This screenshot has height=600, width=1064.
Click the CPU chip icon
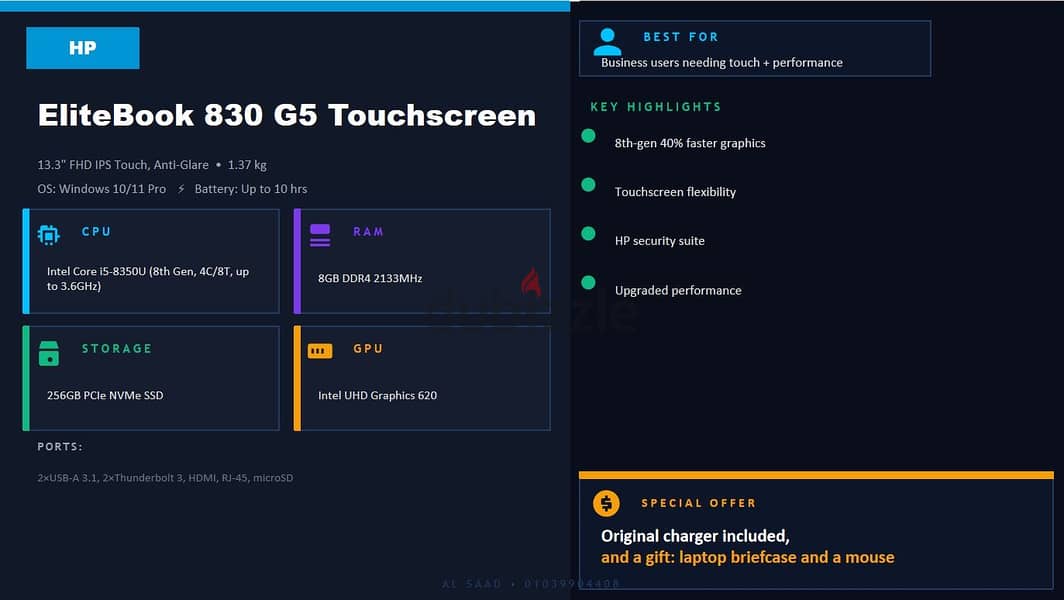tap(48, 235)
